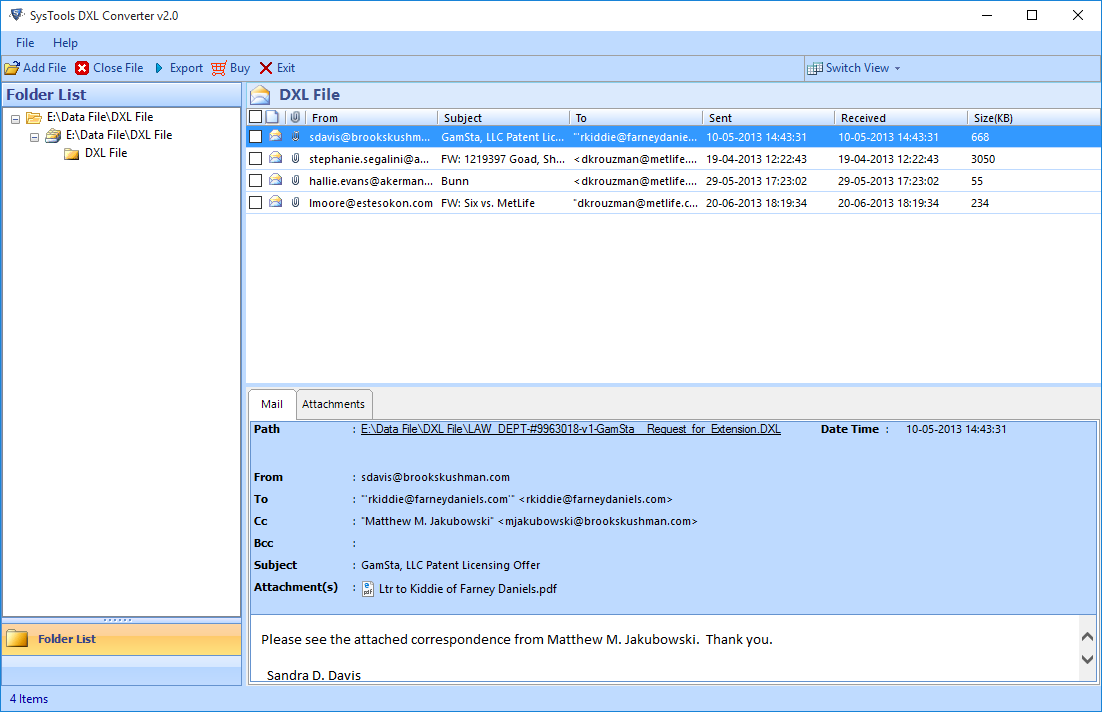Open the Help menu
Screen dimensions: 1102x712
click(65, 43)
